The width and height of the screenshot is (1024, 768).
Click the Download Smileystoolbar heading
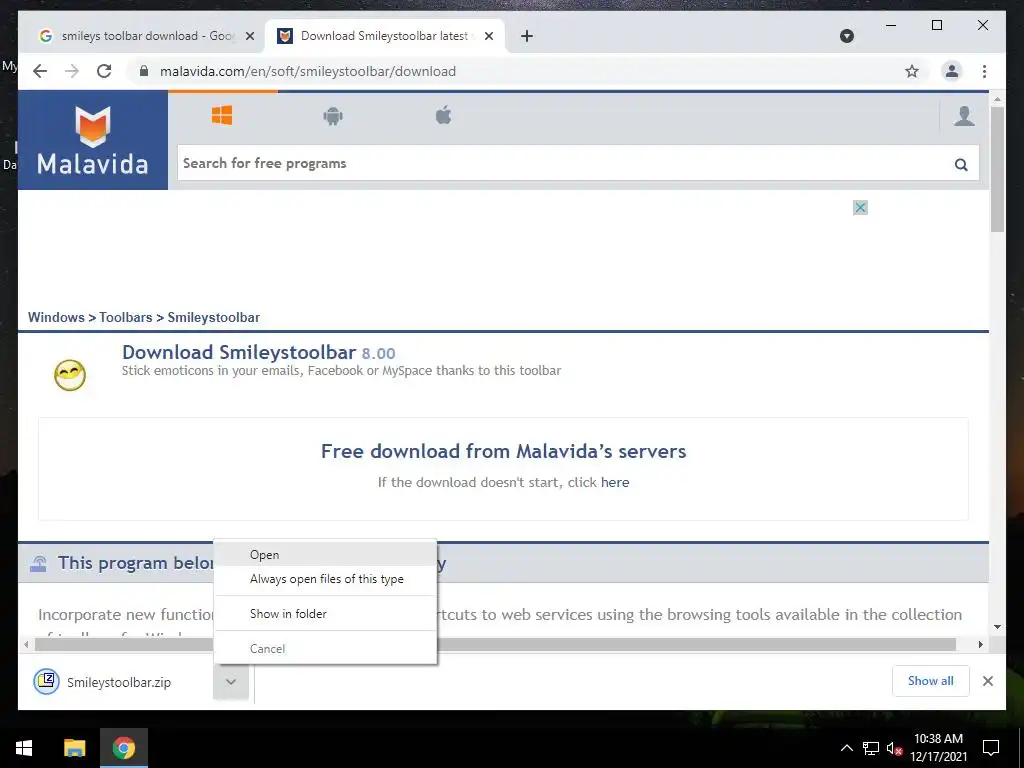(259, 353)
